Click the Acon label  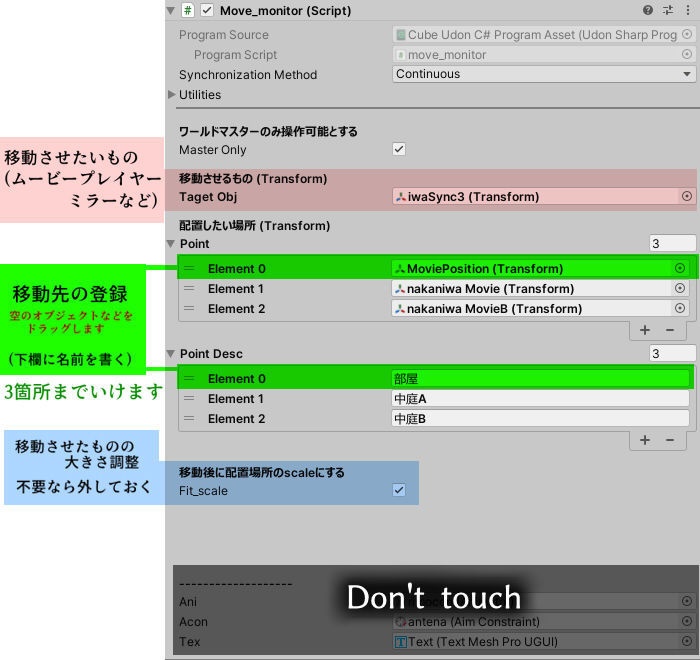[193, 622]
